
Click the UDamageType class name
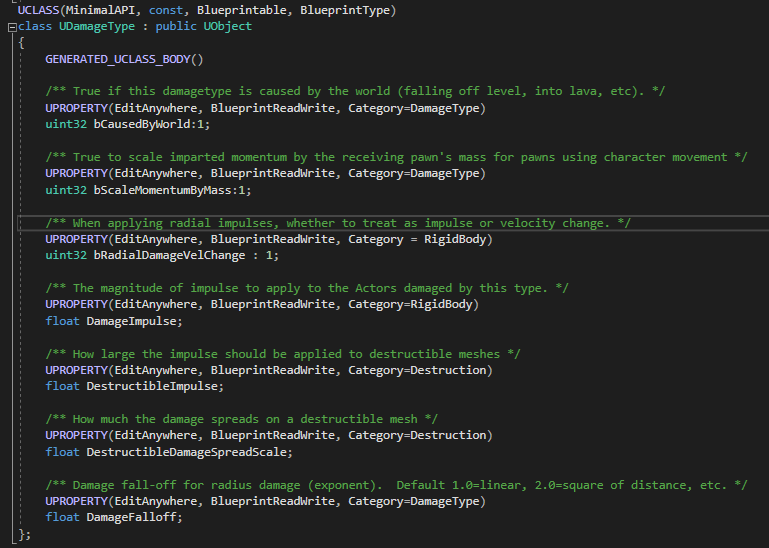(x=97, y=26)
